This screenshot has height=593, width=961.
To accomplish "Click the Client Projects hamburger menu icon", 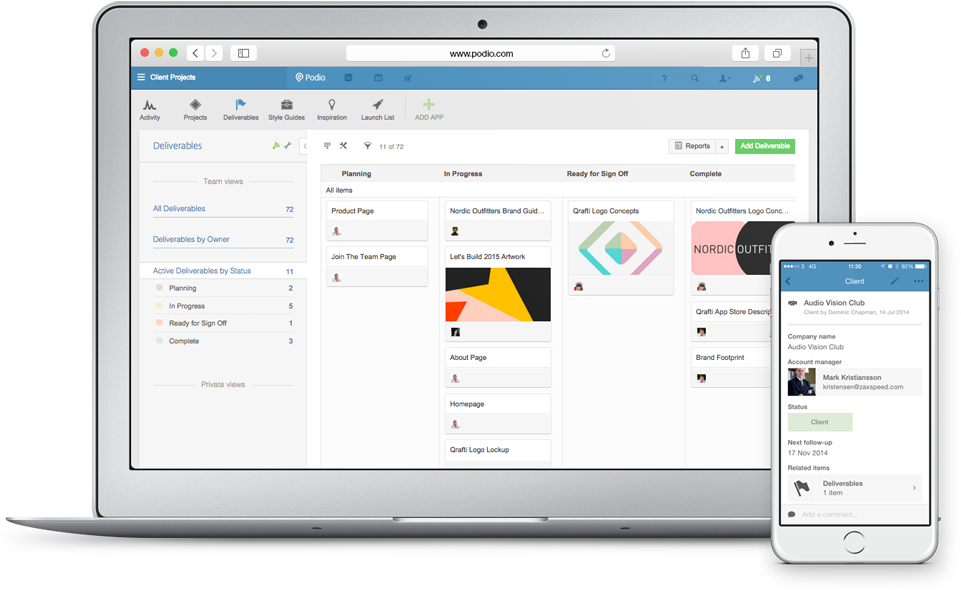I will [141, 77].
